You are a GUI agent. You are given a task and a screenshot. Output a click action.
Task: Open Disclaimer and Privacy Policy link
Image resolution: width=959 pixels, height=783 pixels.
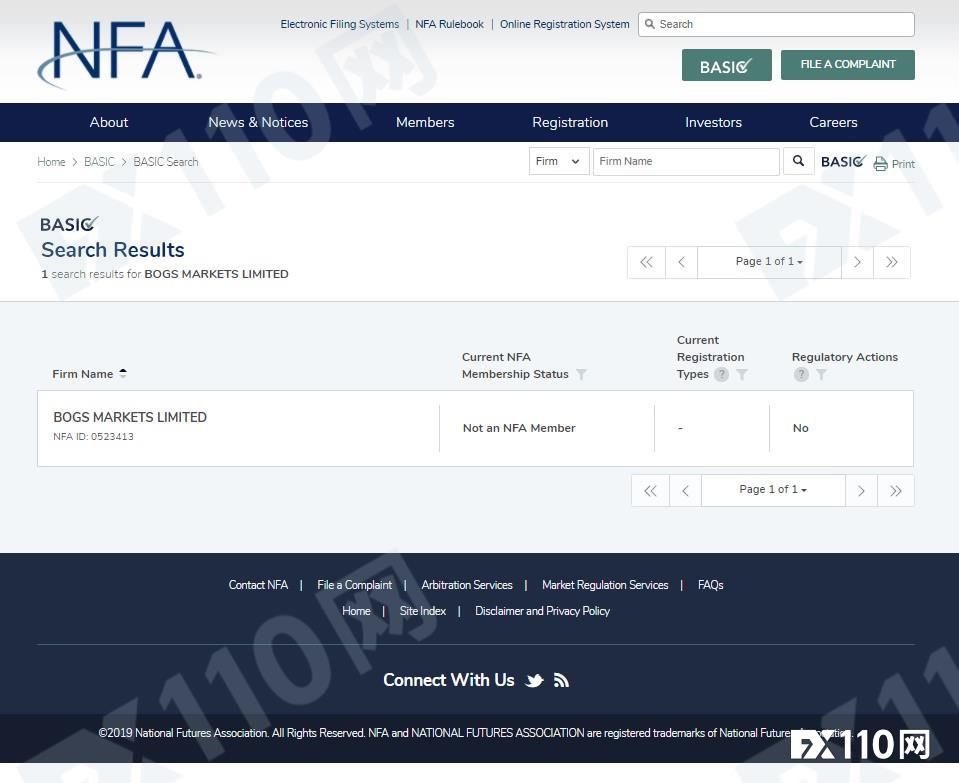(x=542, y=611)
